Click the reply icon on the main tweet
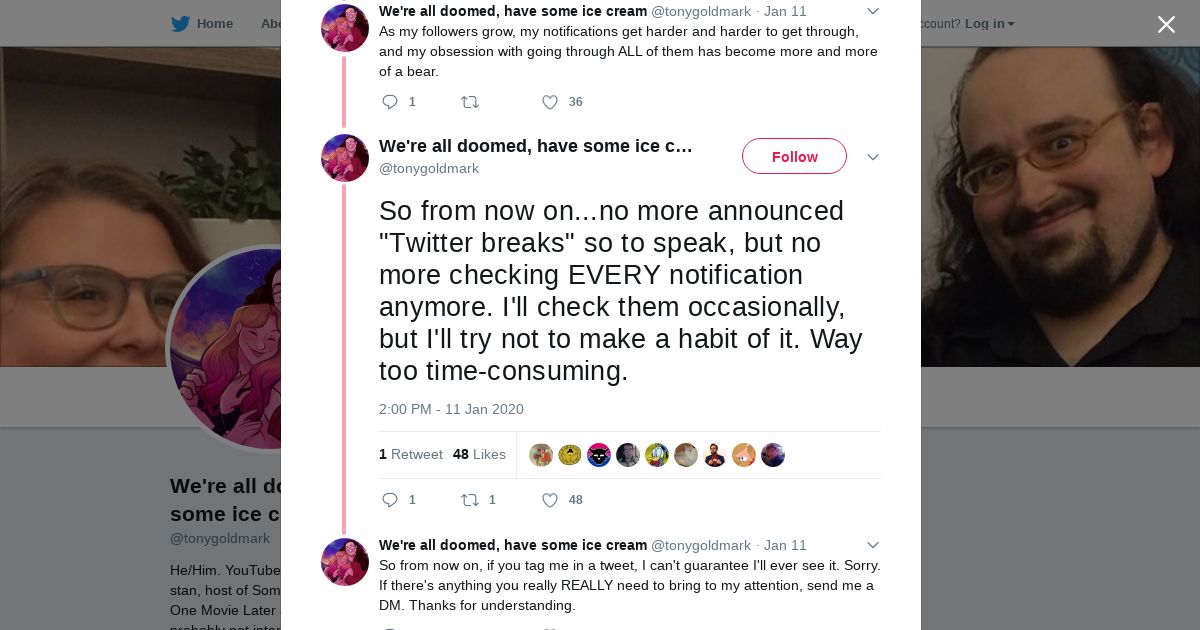The height and width of the screenshot is (630, 1200). (x=390, y=500)
